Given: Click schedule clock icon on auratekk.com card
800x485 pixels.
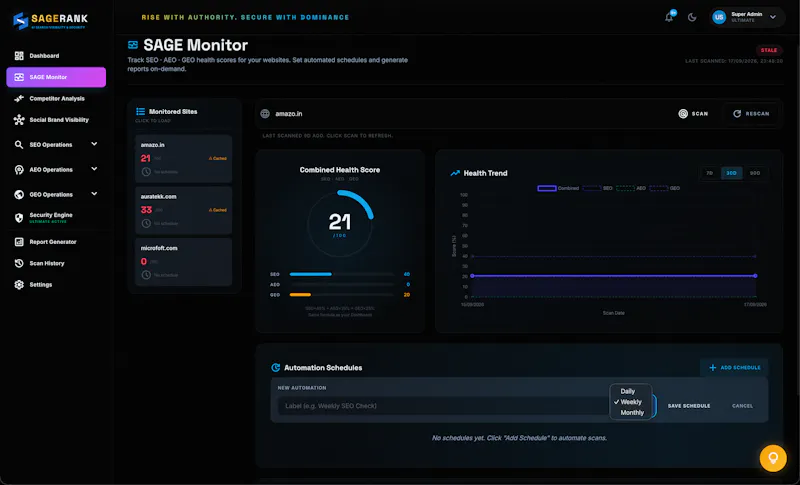Looking at the screenshot, I should pyautogui.click(x=146, y=223).
